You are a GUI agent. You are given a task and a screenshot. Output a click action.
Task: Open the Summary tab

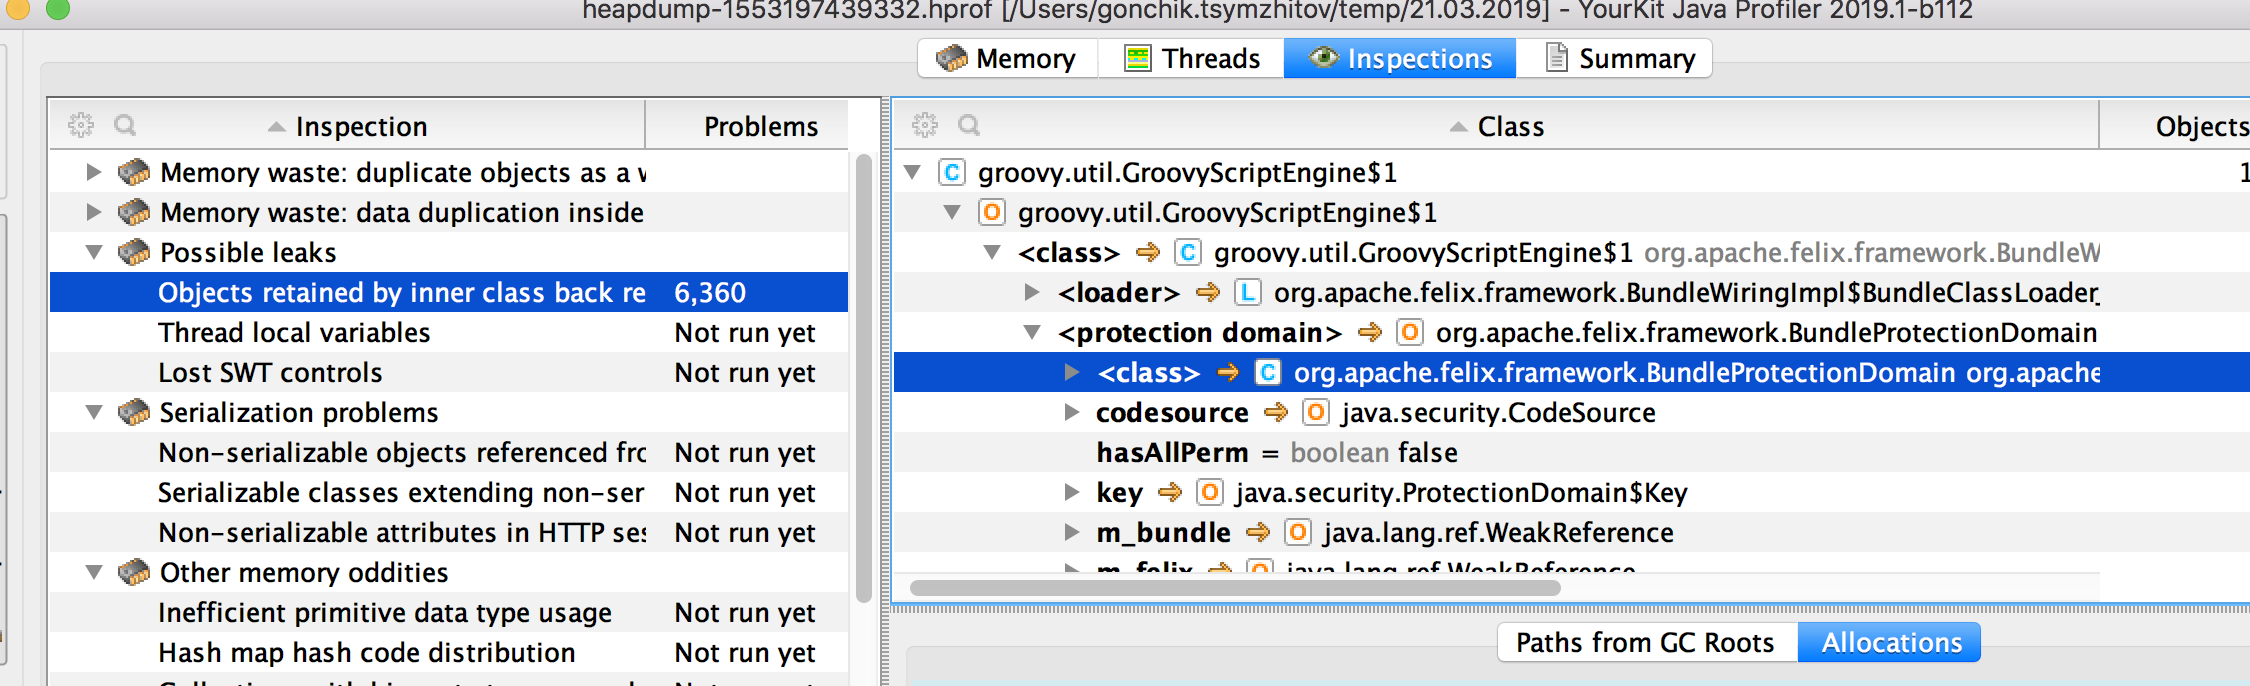(1615, 58)
